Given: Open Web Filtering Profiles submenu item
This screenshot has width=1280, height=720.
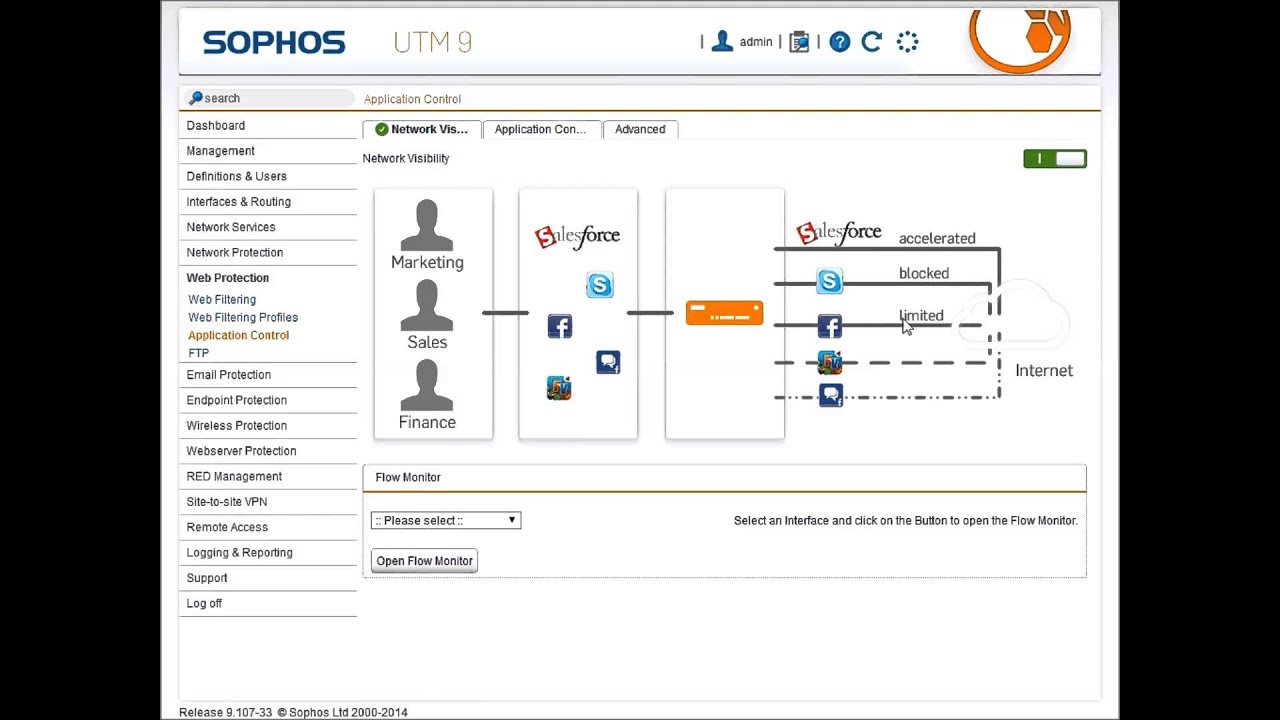Looking at the screenshot, I should (x=243, y=317).
